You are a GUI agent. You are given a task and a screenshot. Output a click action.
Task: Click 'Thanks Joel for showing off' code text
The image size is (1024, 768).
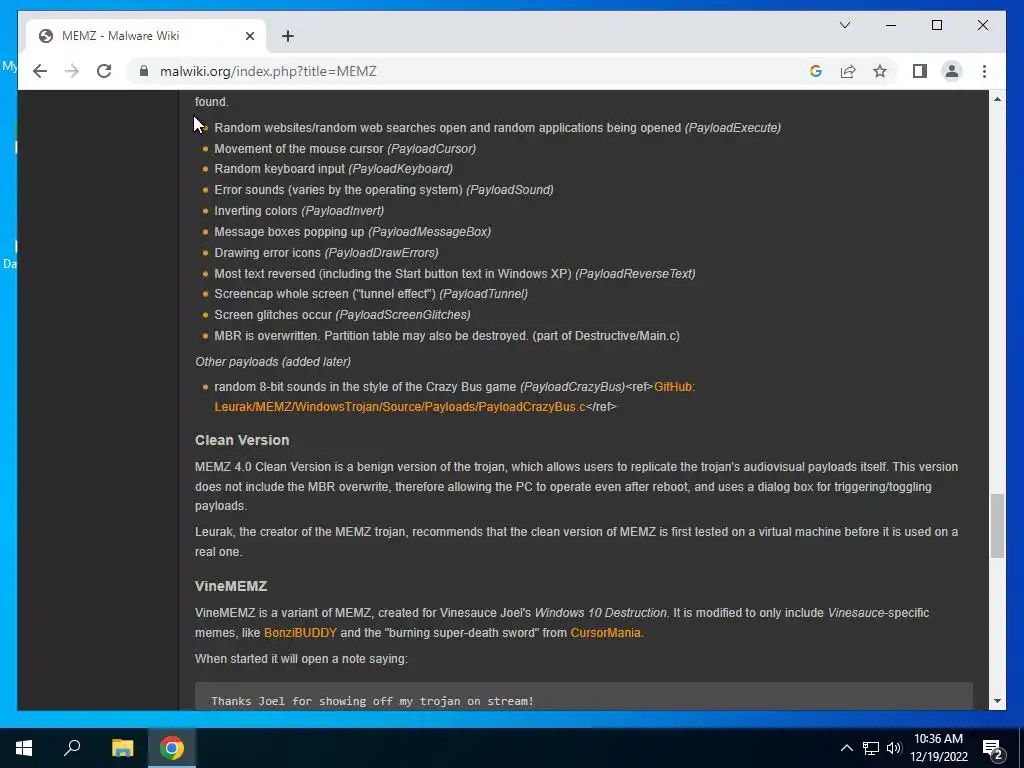coord(372,701)
